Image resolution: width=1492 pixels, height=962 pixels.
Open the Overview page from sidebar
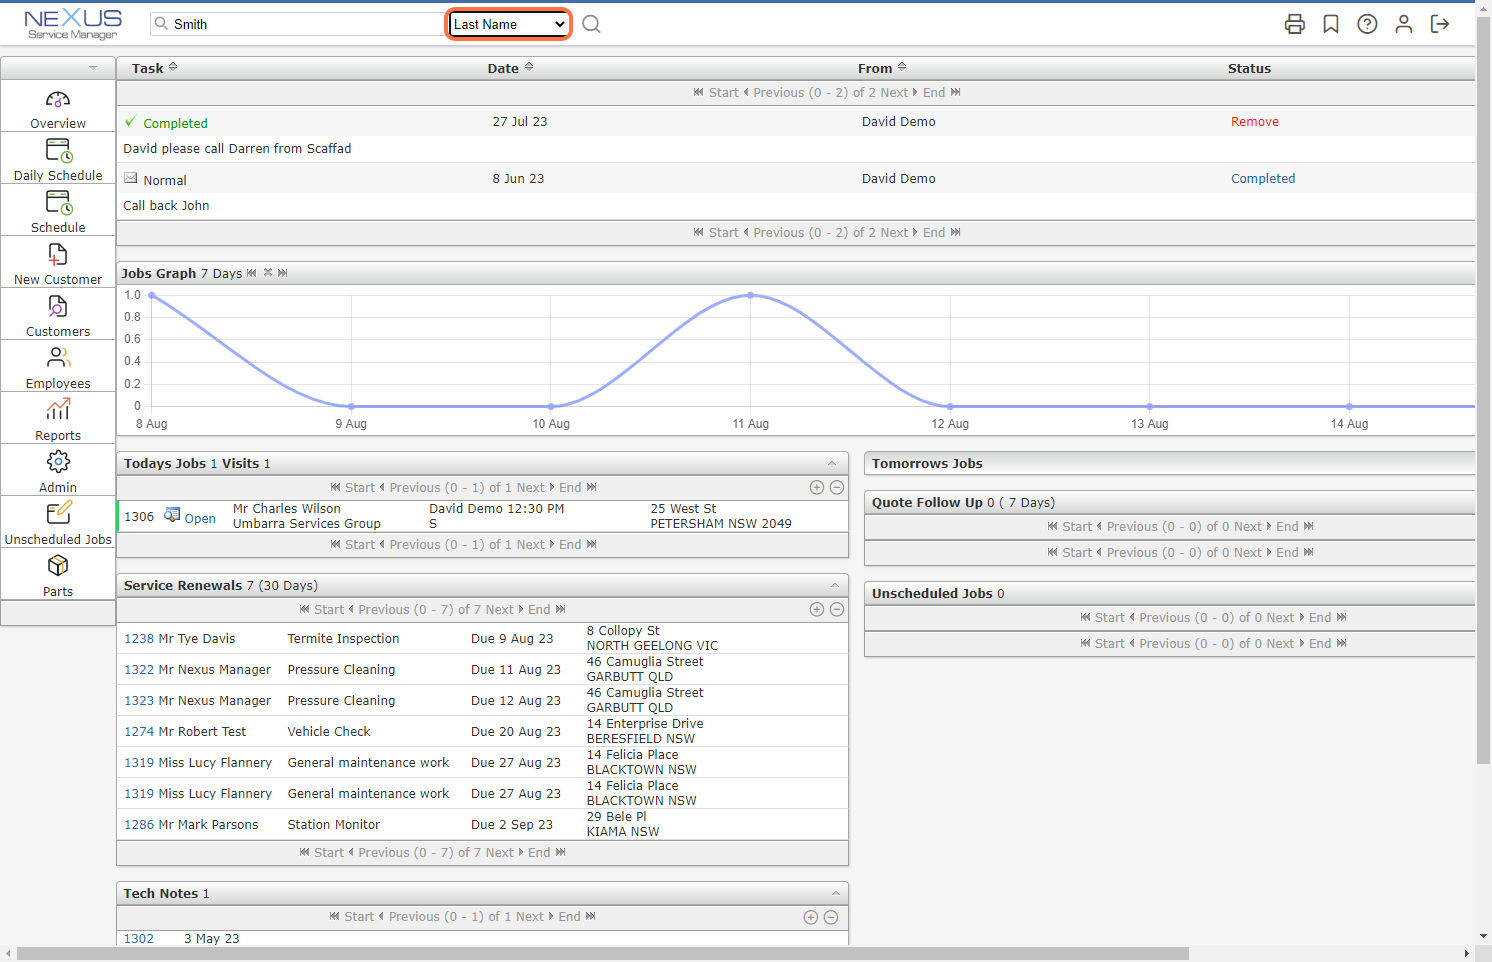58,109
